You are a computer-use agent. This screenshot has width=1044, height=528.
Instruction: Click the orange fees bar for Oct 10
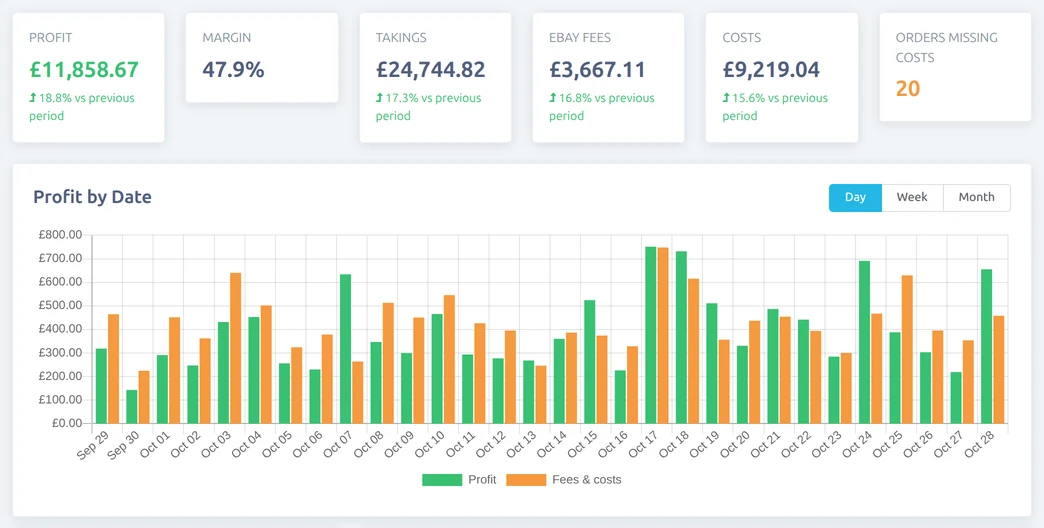click(x=449, y=360)
